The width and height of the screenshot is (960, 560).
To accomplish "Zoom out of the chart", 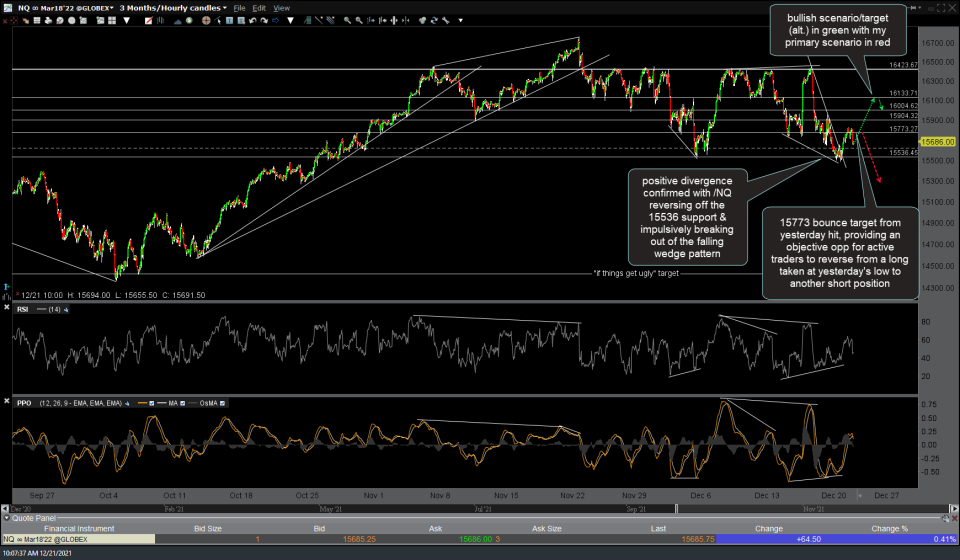I will click(x=359, y=20).
